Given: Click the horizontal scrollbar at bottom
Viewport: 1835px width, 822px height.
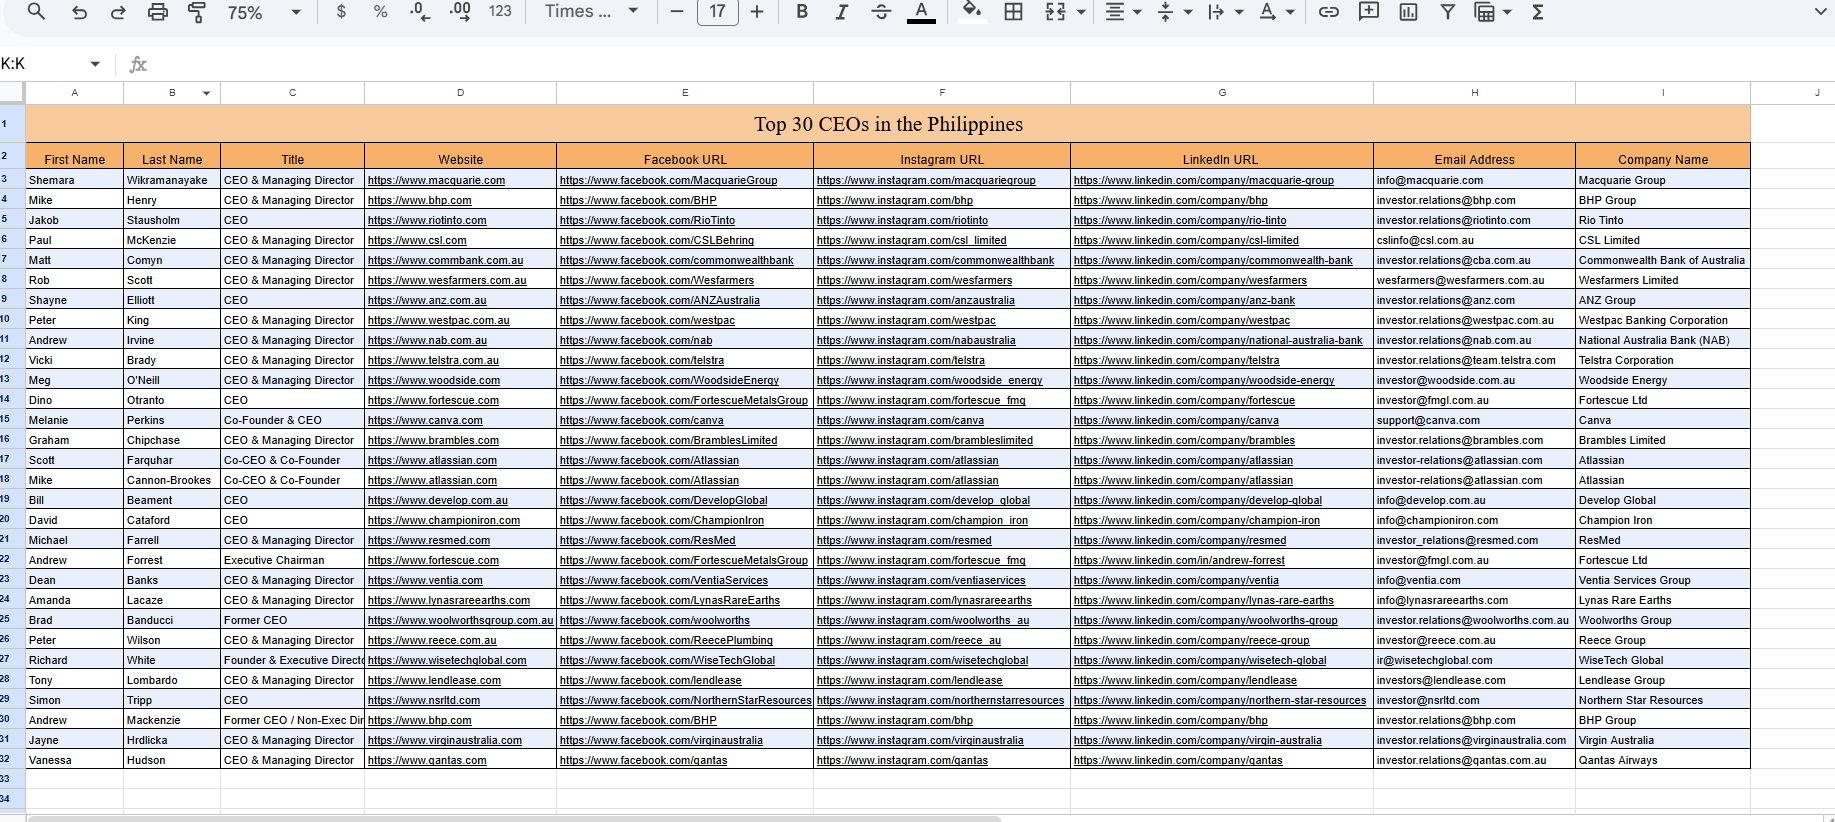Looking at the screenshot, I should coord(512,818).
